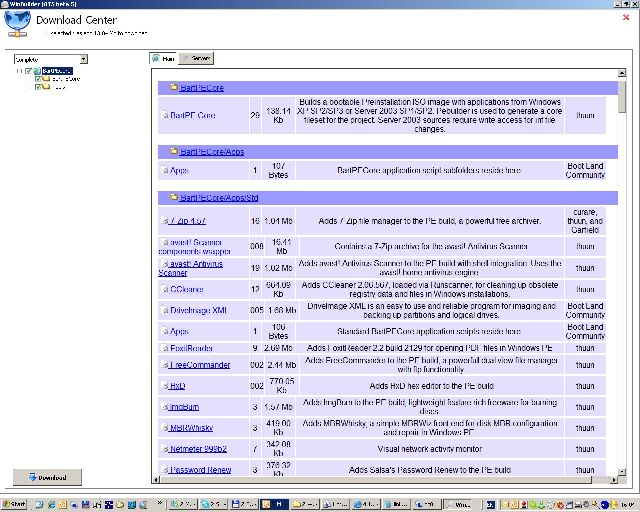Click the DriveImage XML script name
This screenshot has height=512, width=640.
198,310
